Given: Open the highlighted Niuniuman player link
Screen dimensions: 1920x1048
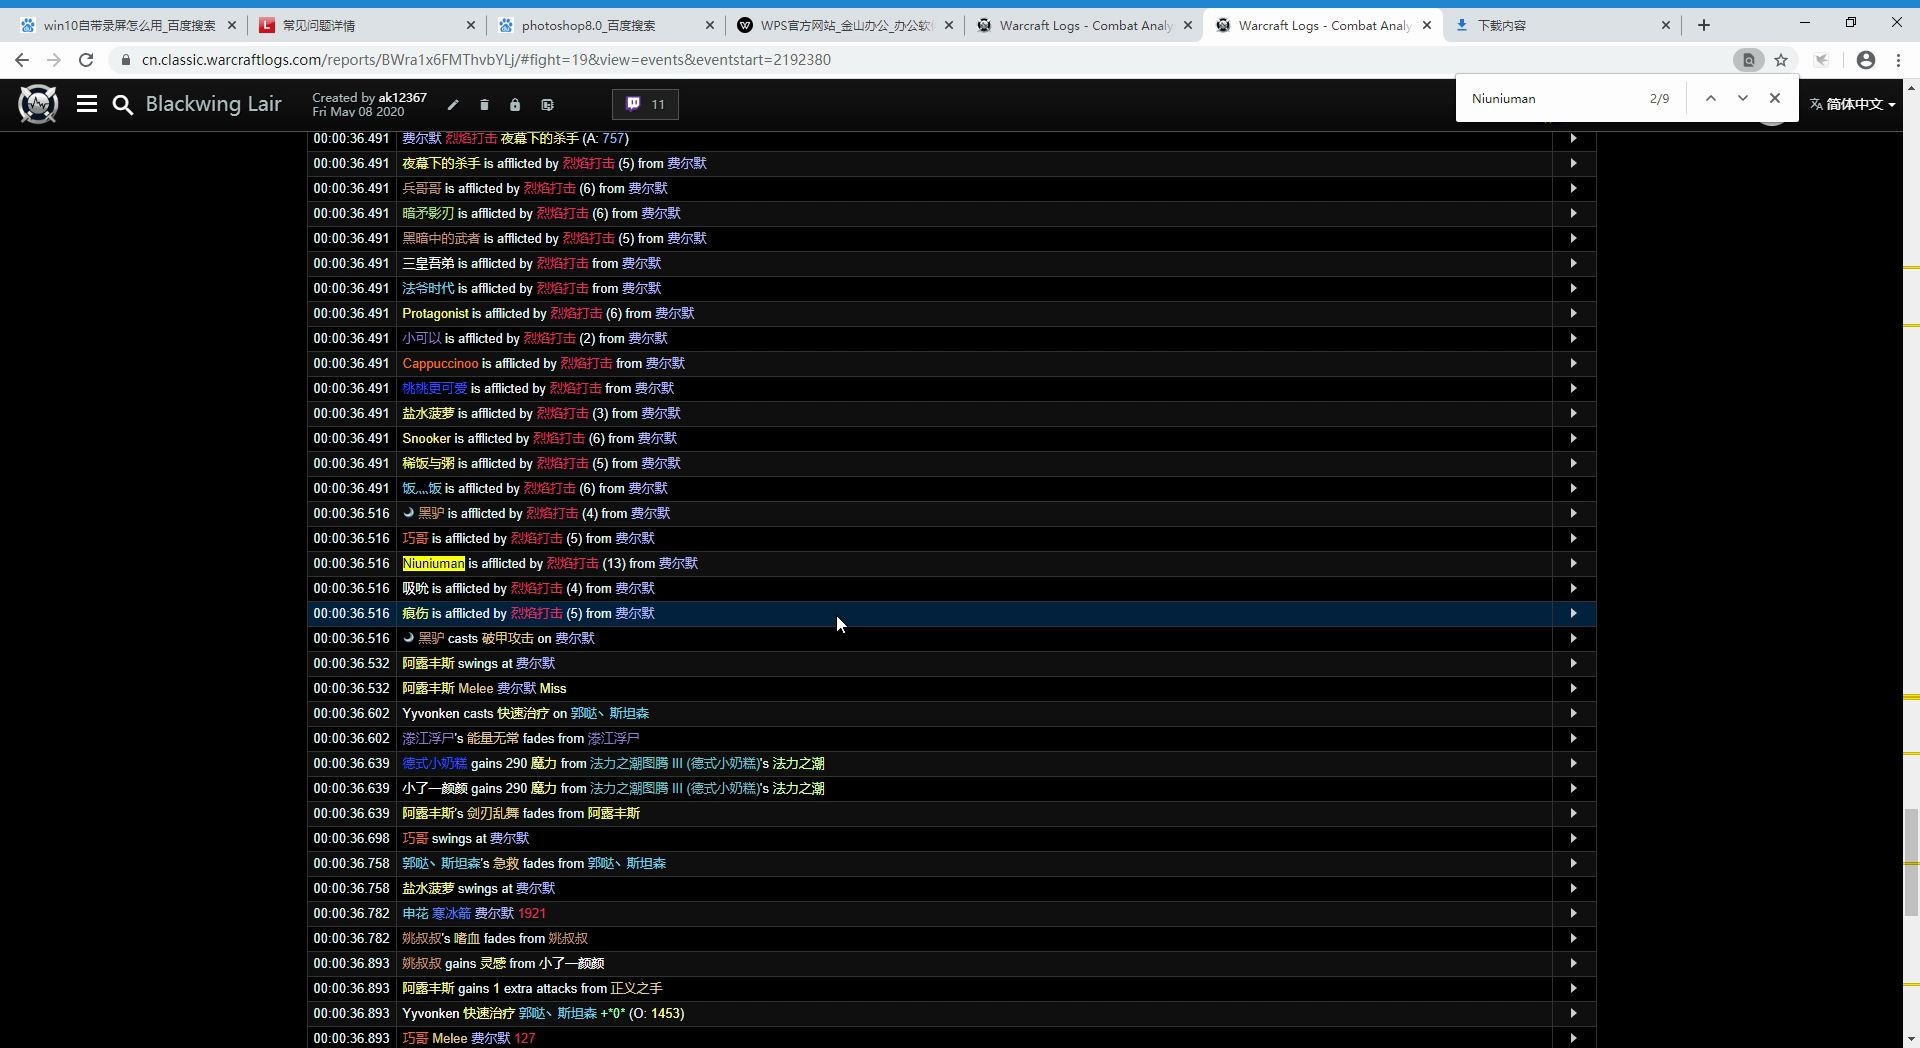Looking at the screenshot, I should [x=433, y=563].
